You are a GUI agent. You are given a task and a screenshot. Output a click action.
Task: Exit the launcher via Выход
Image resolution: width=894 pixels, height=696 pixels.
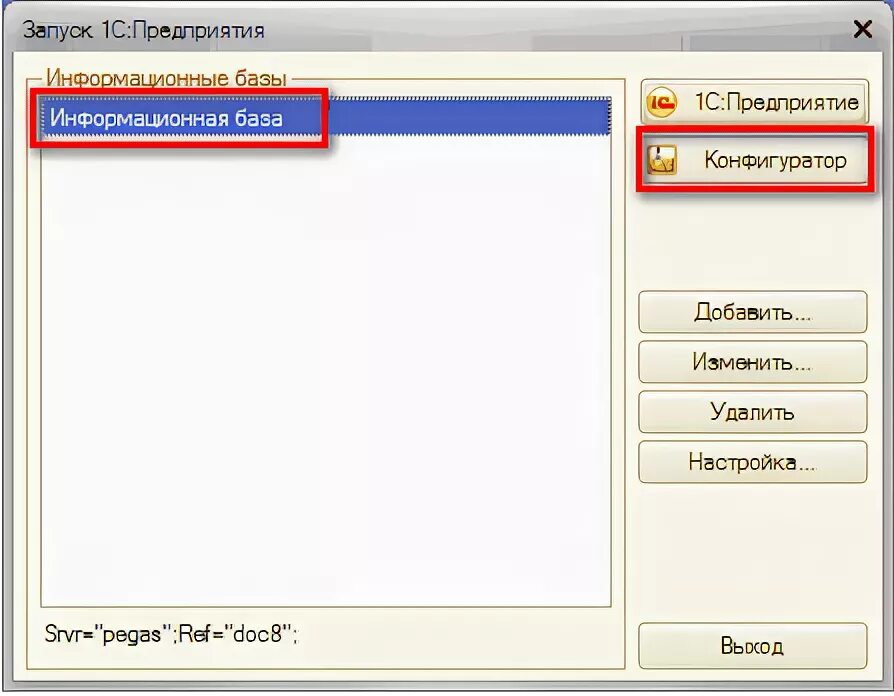pos(753,646)
